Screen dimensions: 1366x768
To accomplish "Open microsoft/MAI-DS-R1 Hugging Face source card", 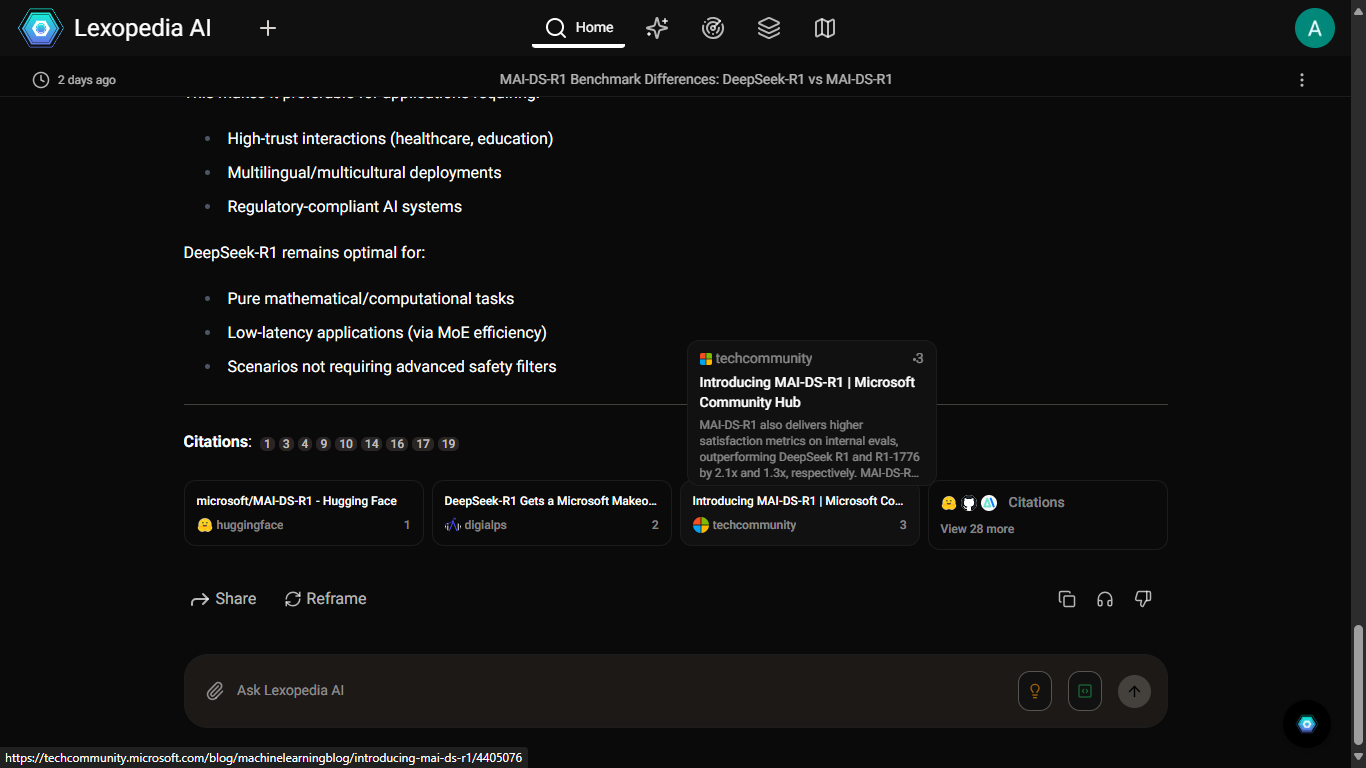I will tap(304, 513).
